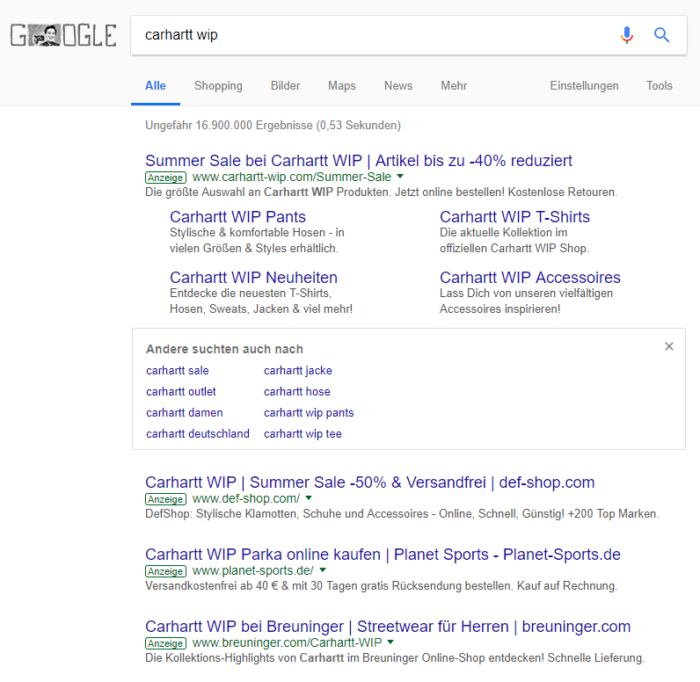Screen dimensions: 700x682
Task: Click related search 'carhartt deutschland'
Action: [x=198, y=433]
